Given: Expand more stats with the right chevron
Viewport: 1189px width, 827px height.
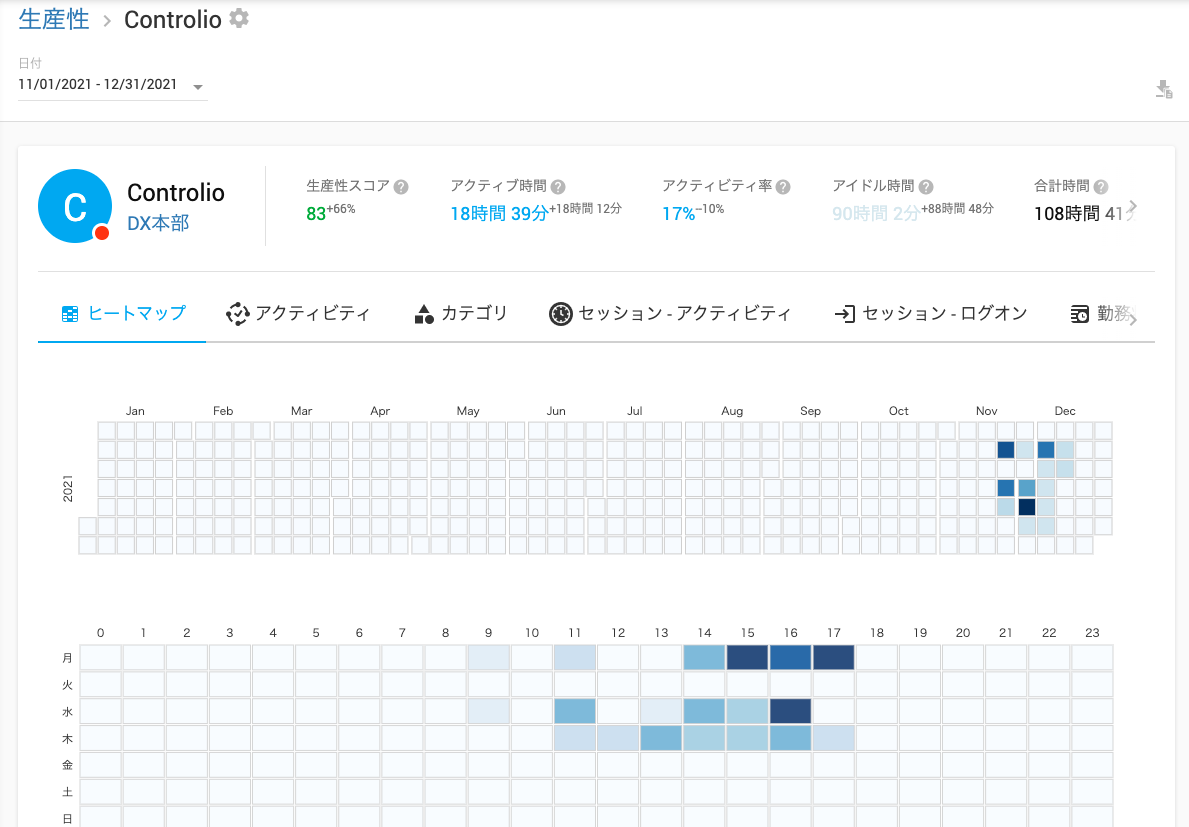Looking at the screenshot, I should tap(1132, 206).
